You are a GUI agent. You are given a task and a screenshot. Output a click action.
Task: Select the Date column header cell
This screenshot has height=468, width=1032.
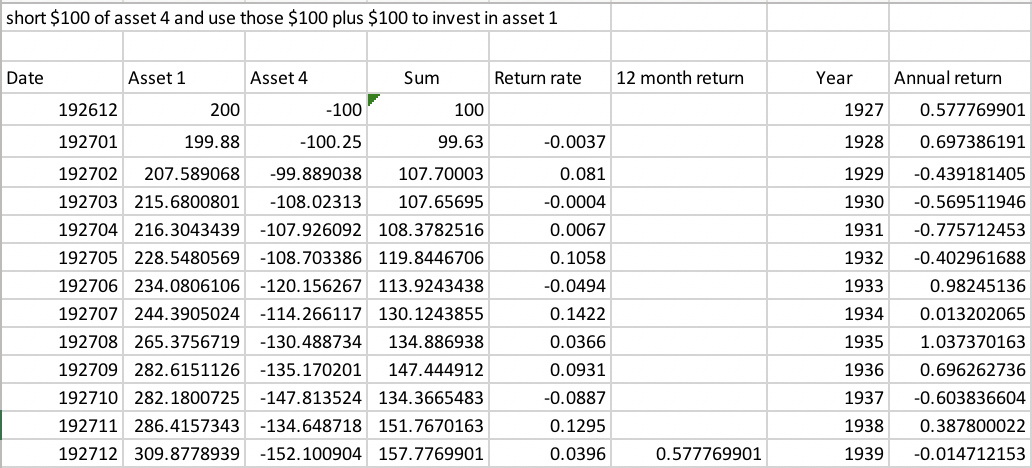[x=61, y=78]
